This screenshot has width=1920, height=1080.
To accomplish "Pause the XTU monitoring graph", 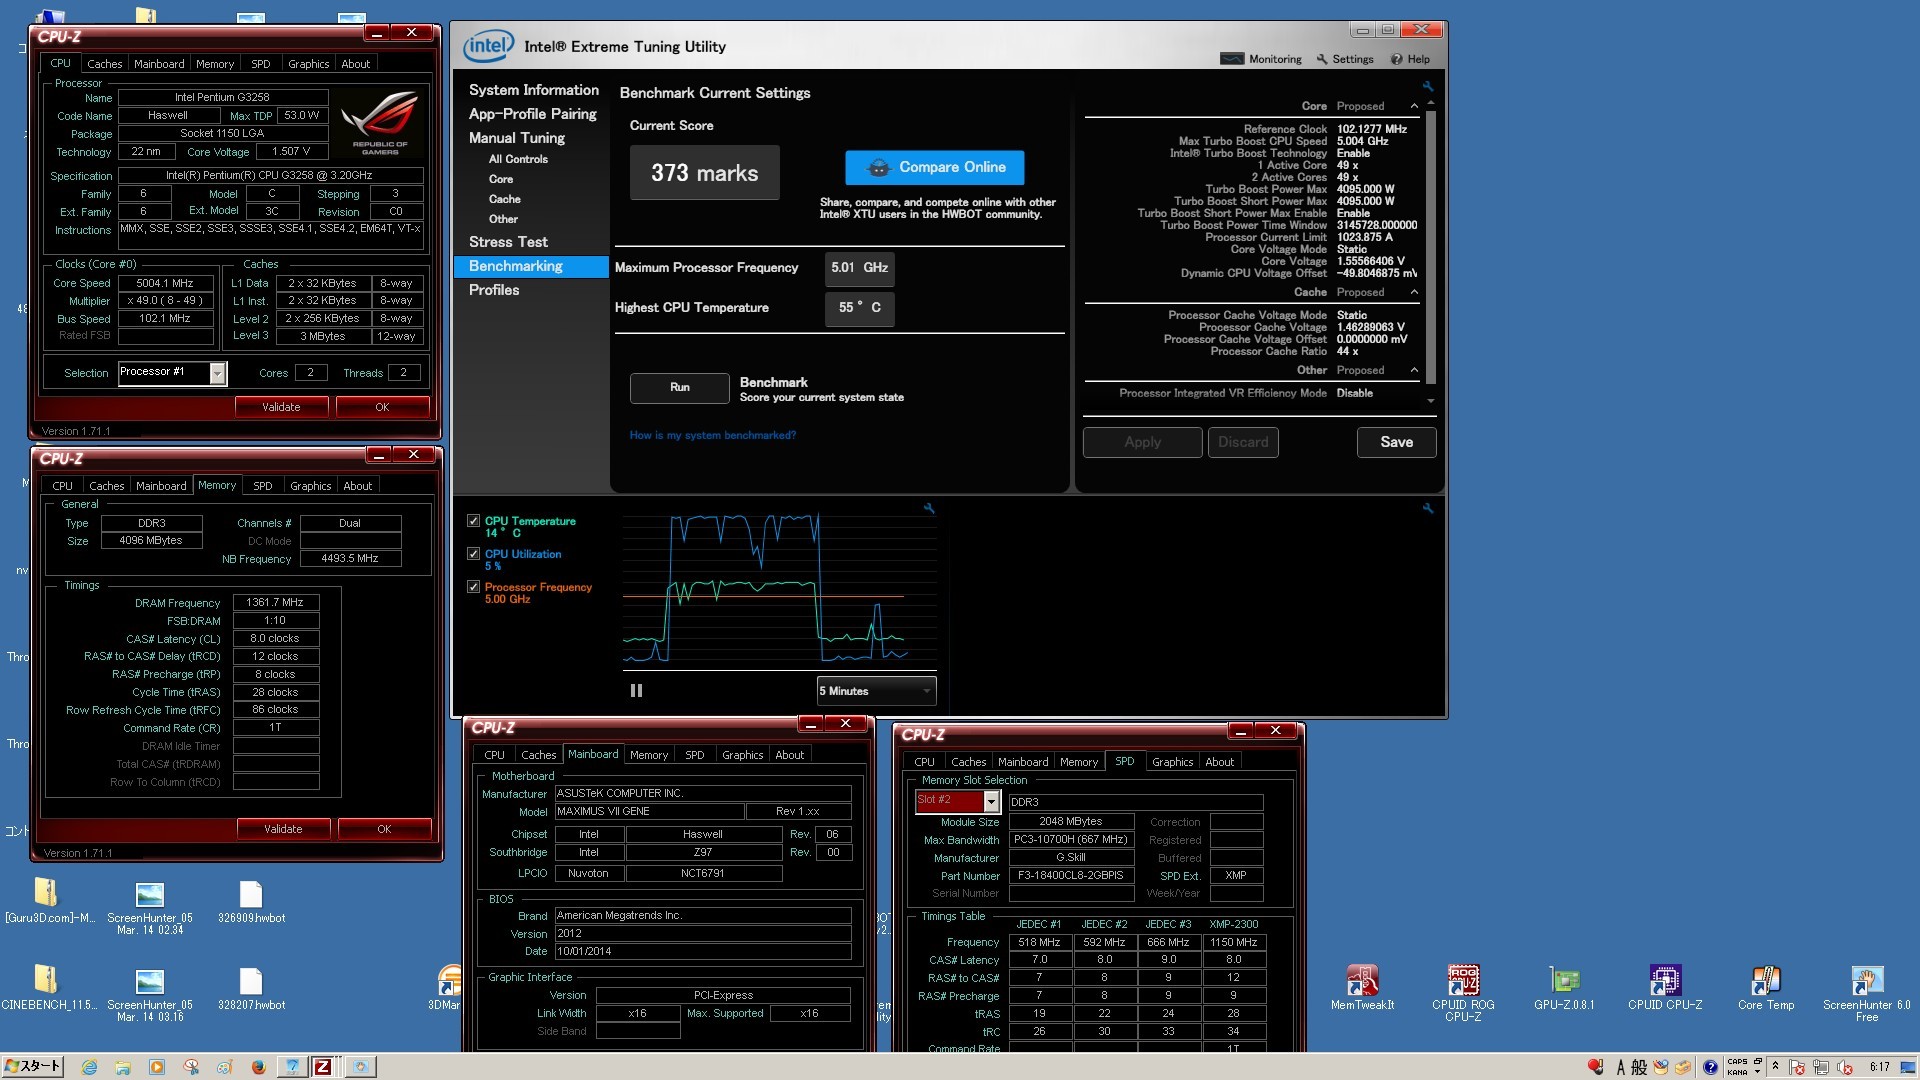I will pyautogui.click(x=636, y=691).
